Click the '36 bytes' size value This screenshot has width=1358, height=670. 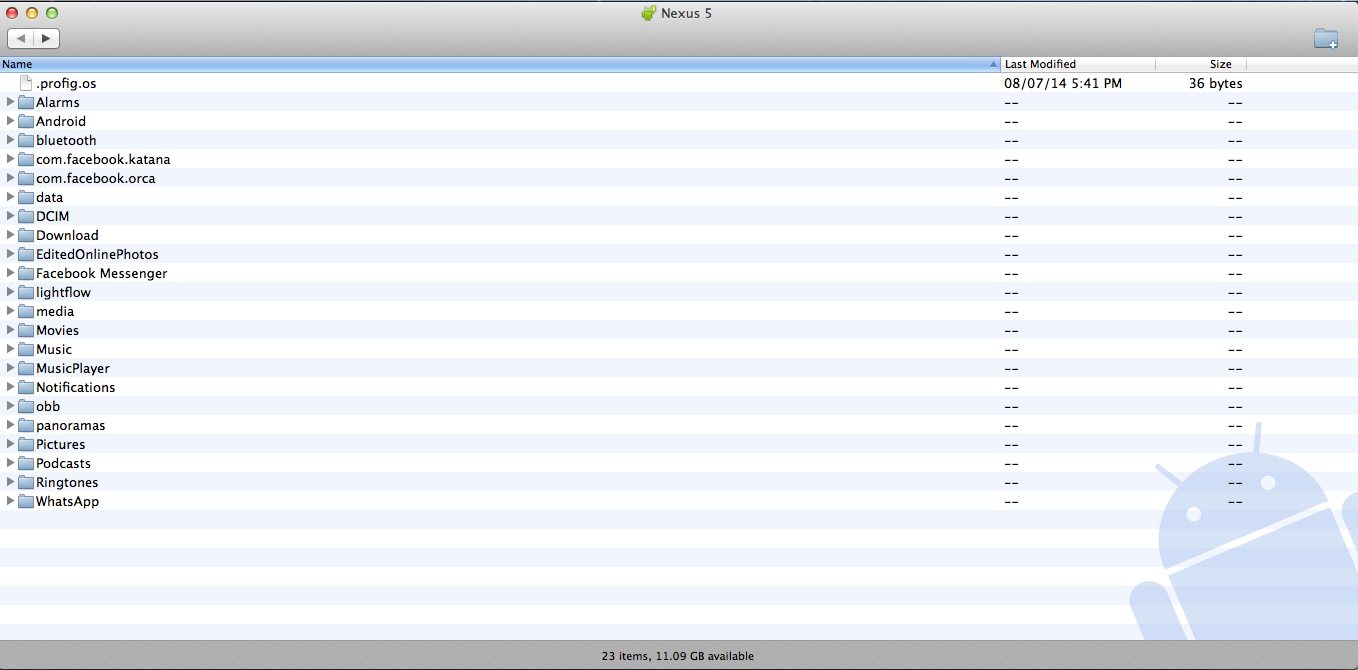(x=1216, y=83)
